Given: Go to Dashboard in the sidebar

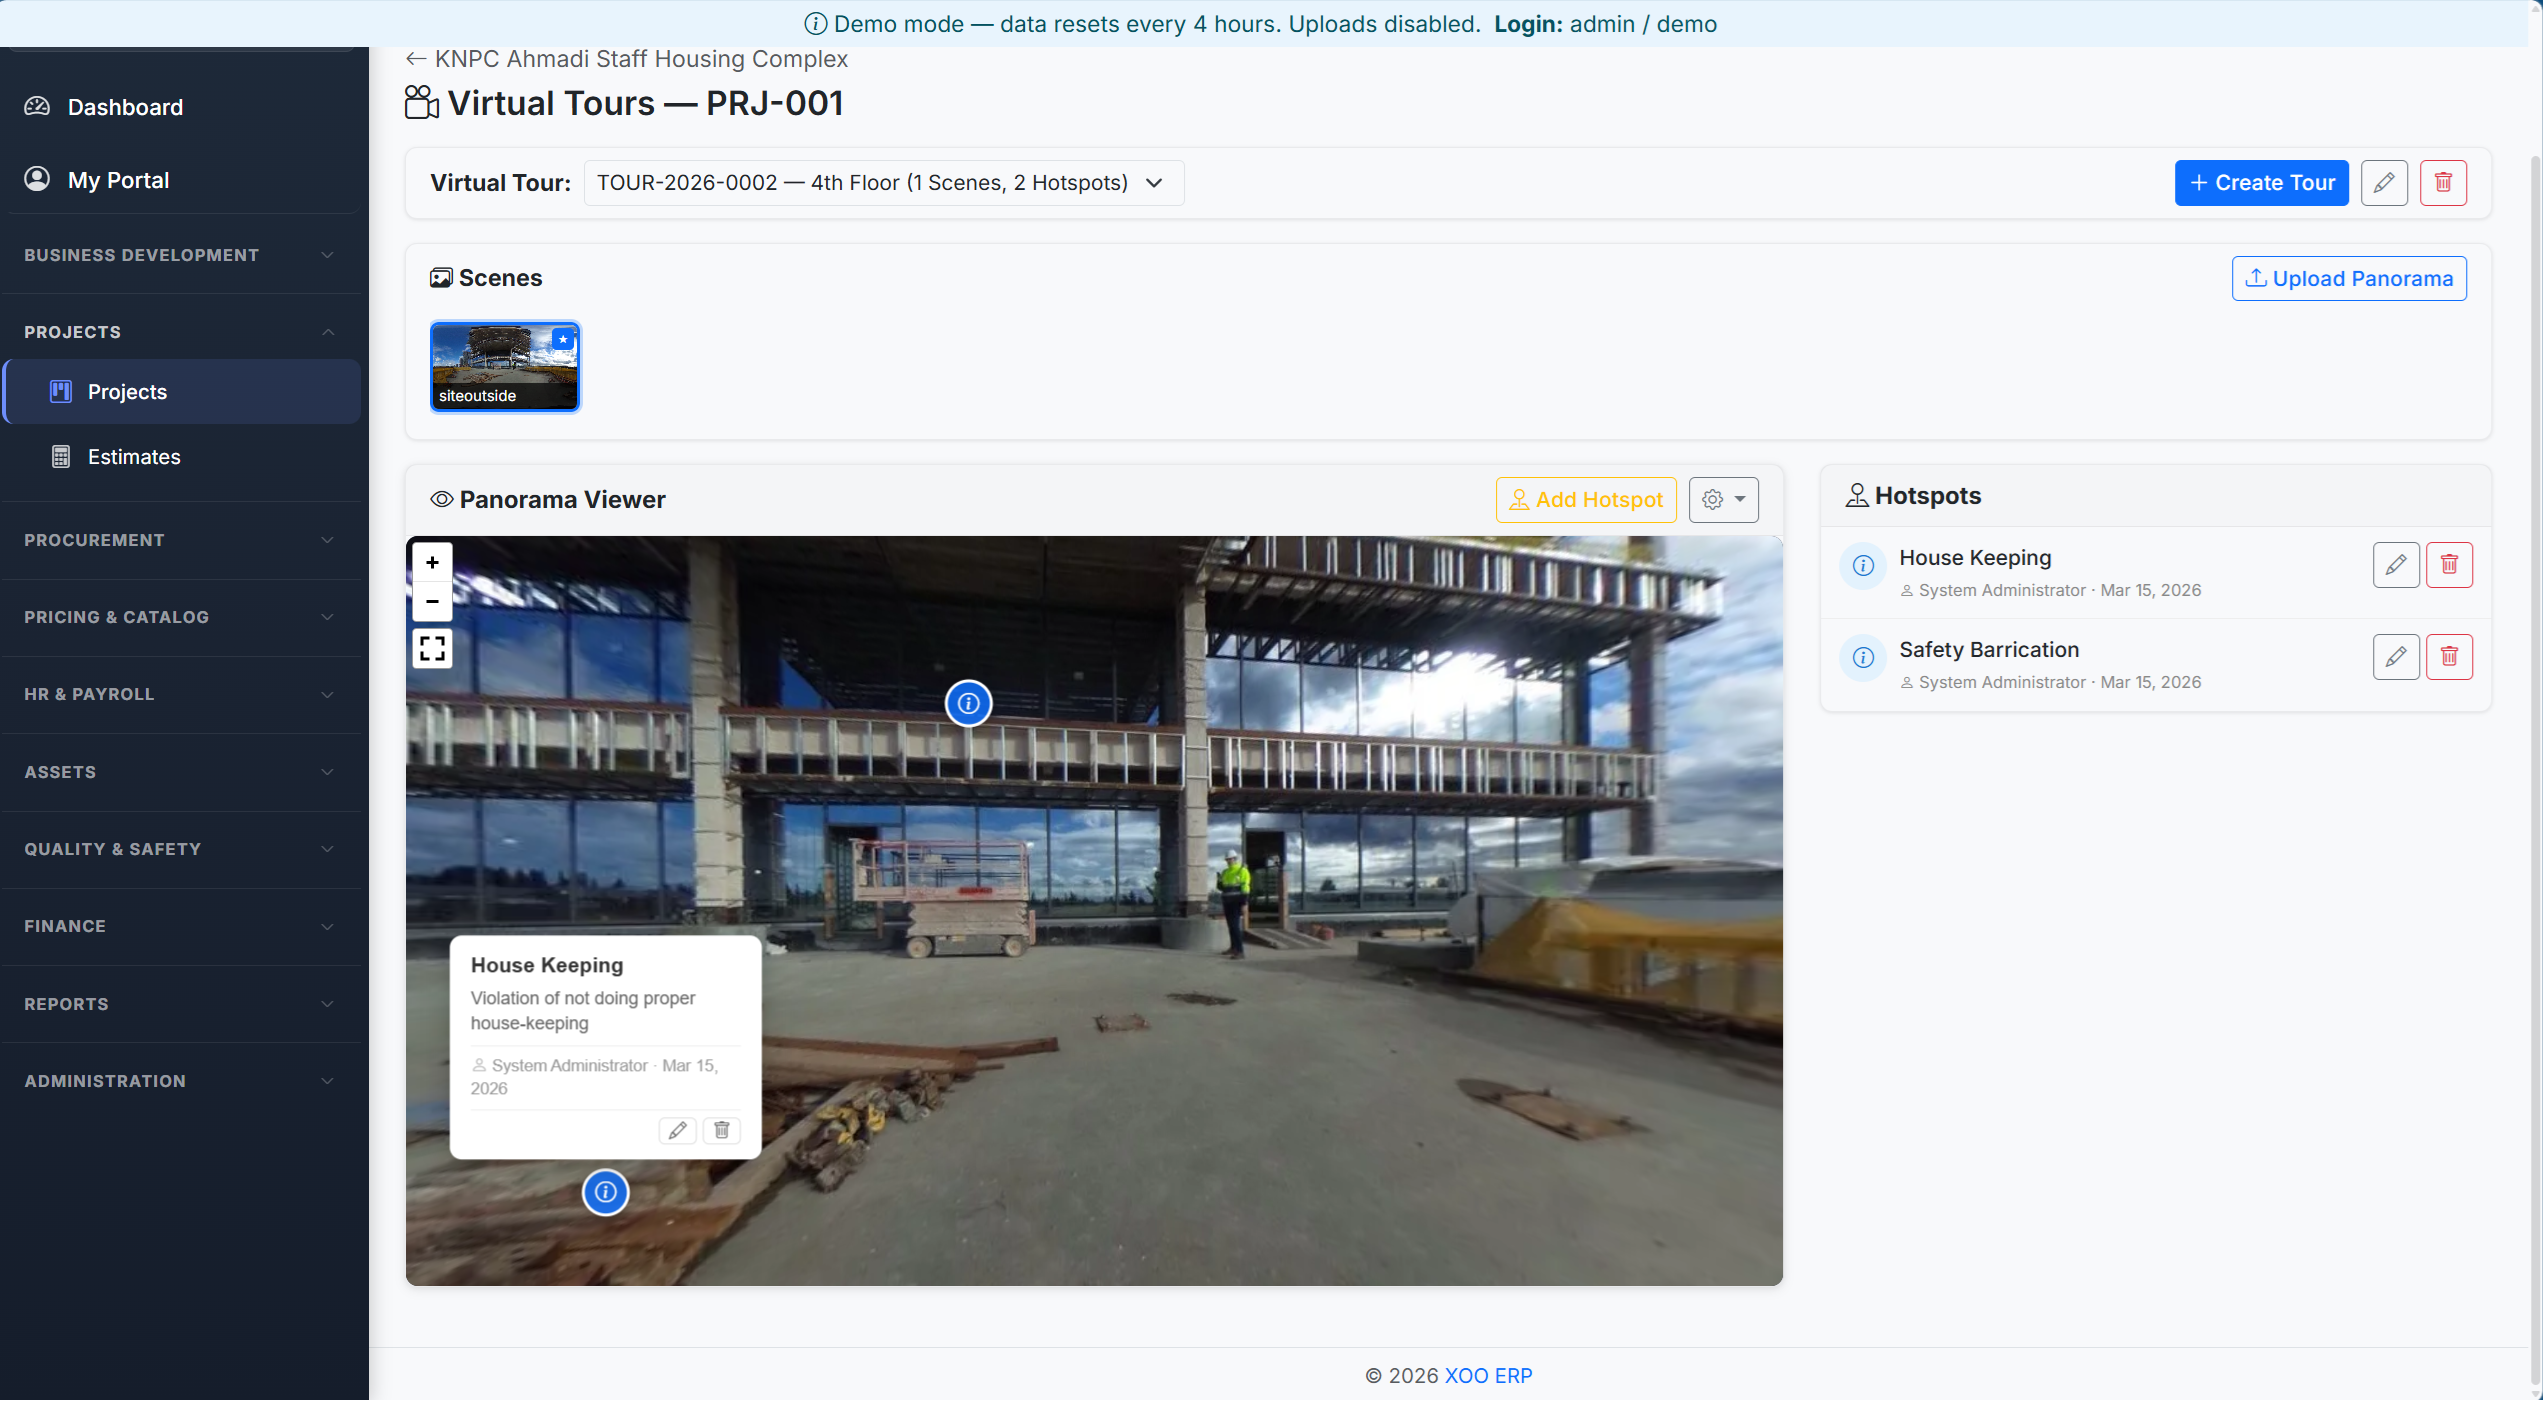Looking at the screenshot, I should pyautogui.click(x=125, y=107).
